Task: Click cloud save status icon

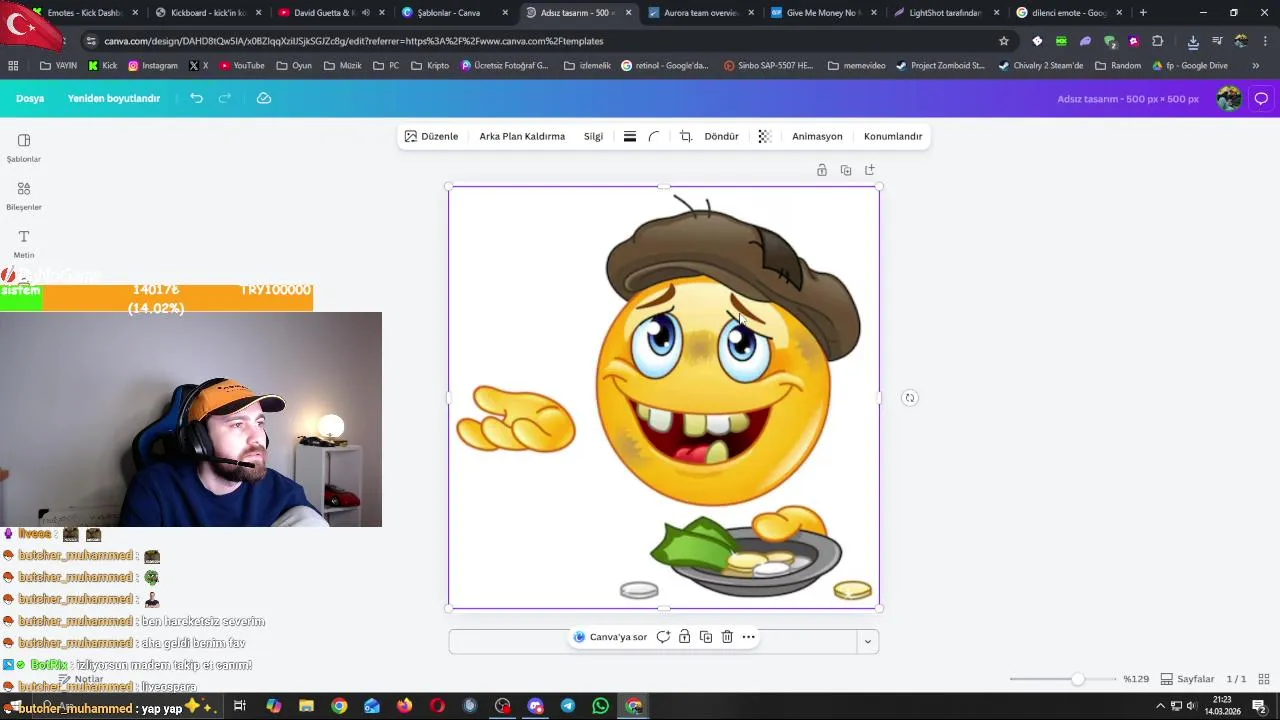Action: click(264, 98)
